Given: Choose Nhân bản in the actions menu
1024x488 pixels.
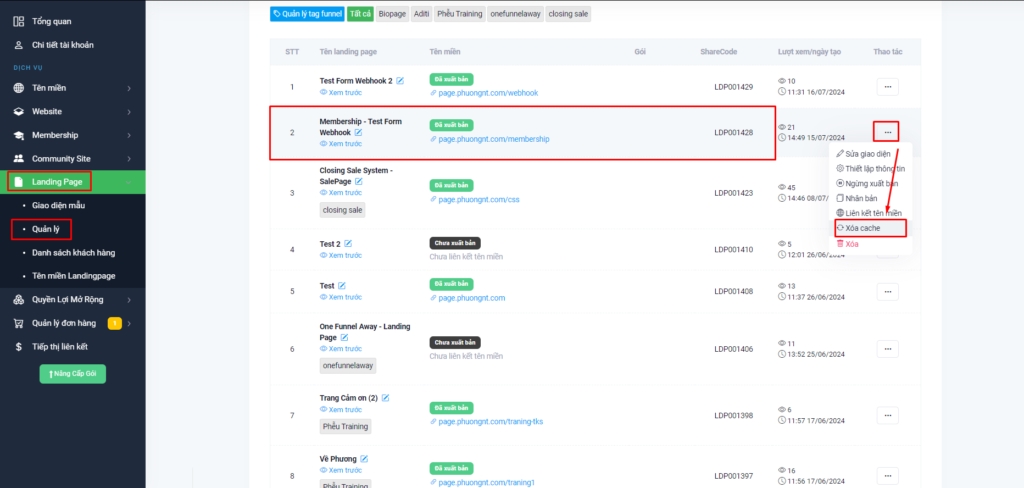Looking at the screenshot, I should (x=861, y=198).
